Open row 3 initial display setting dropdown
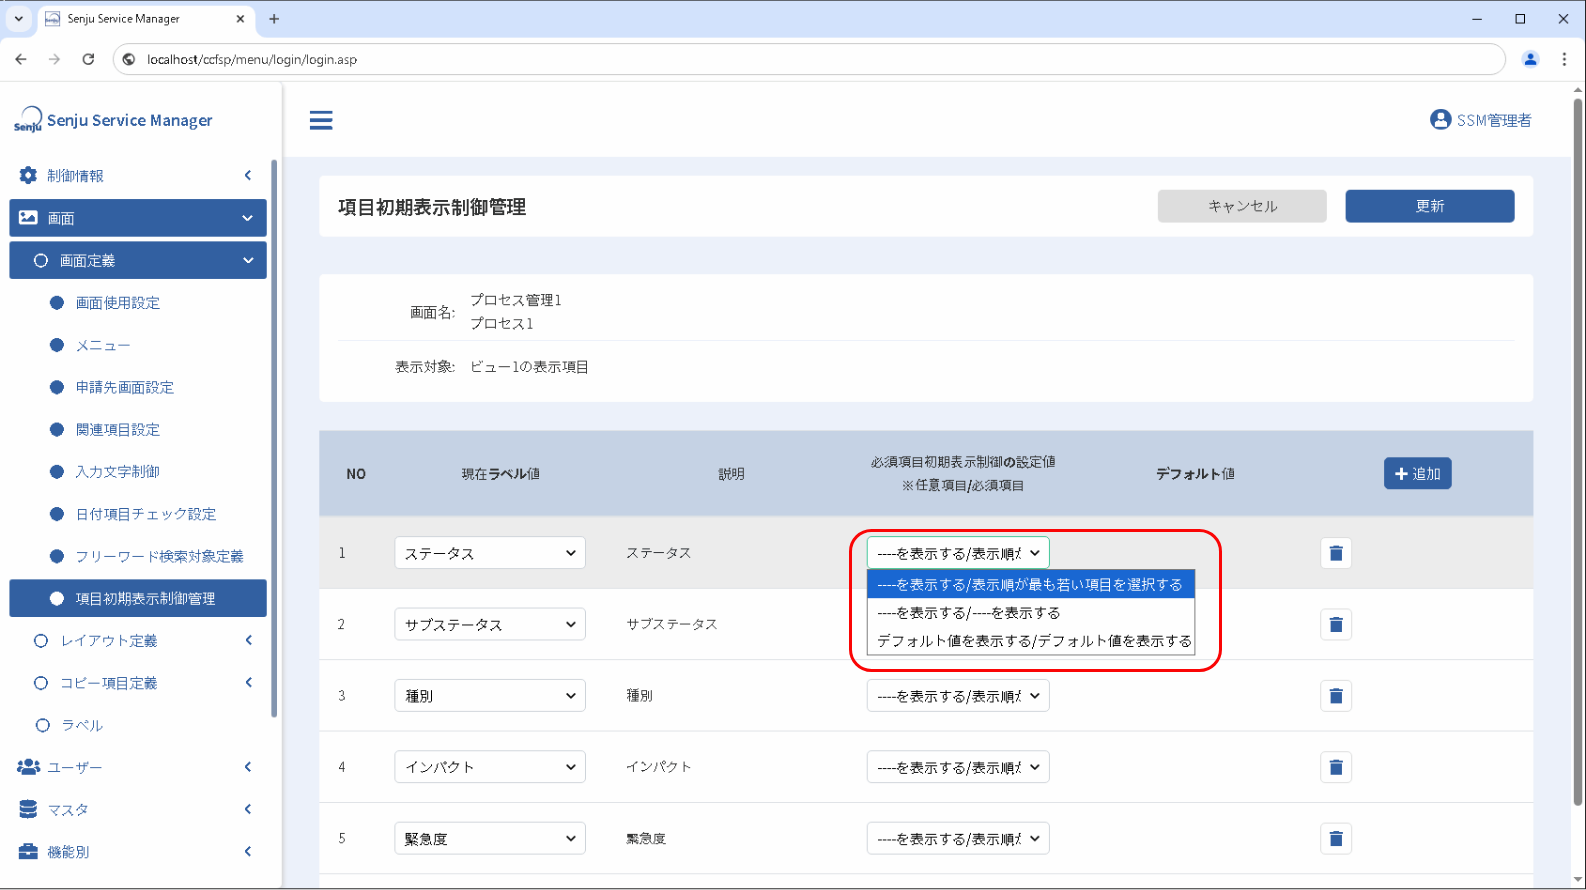 click(958, 696)
